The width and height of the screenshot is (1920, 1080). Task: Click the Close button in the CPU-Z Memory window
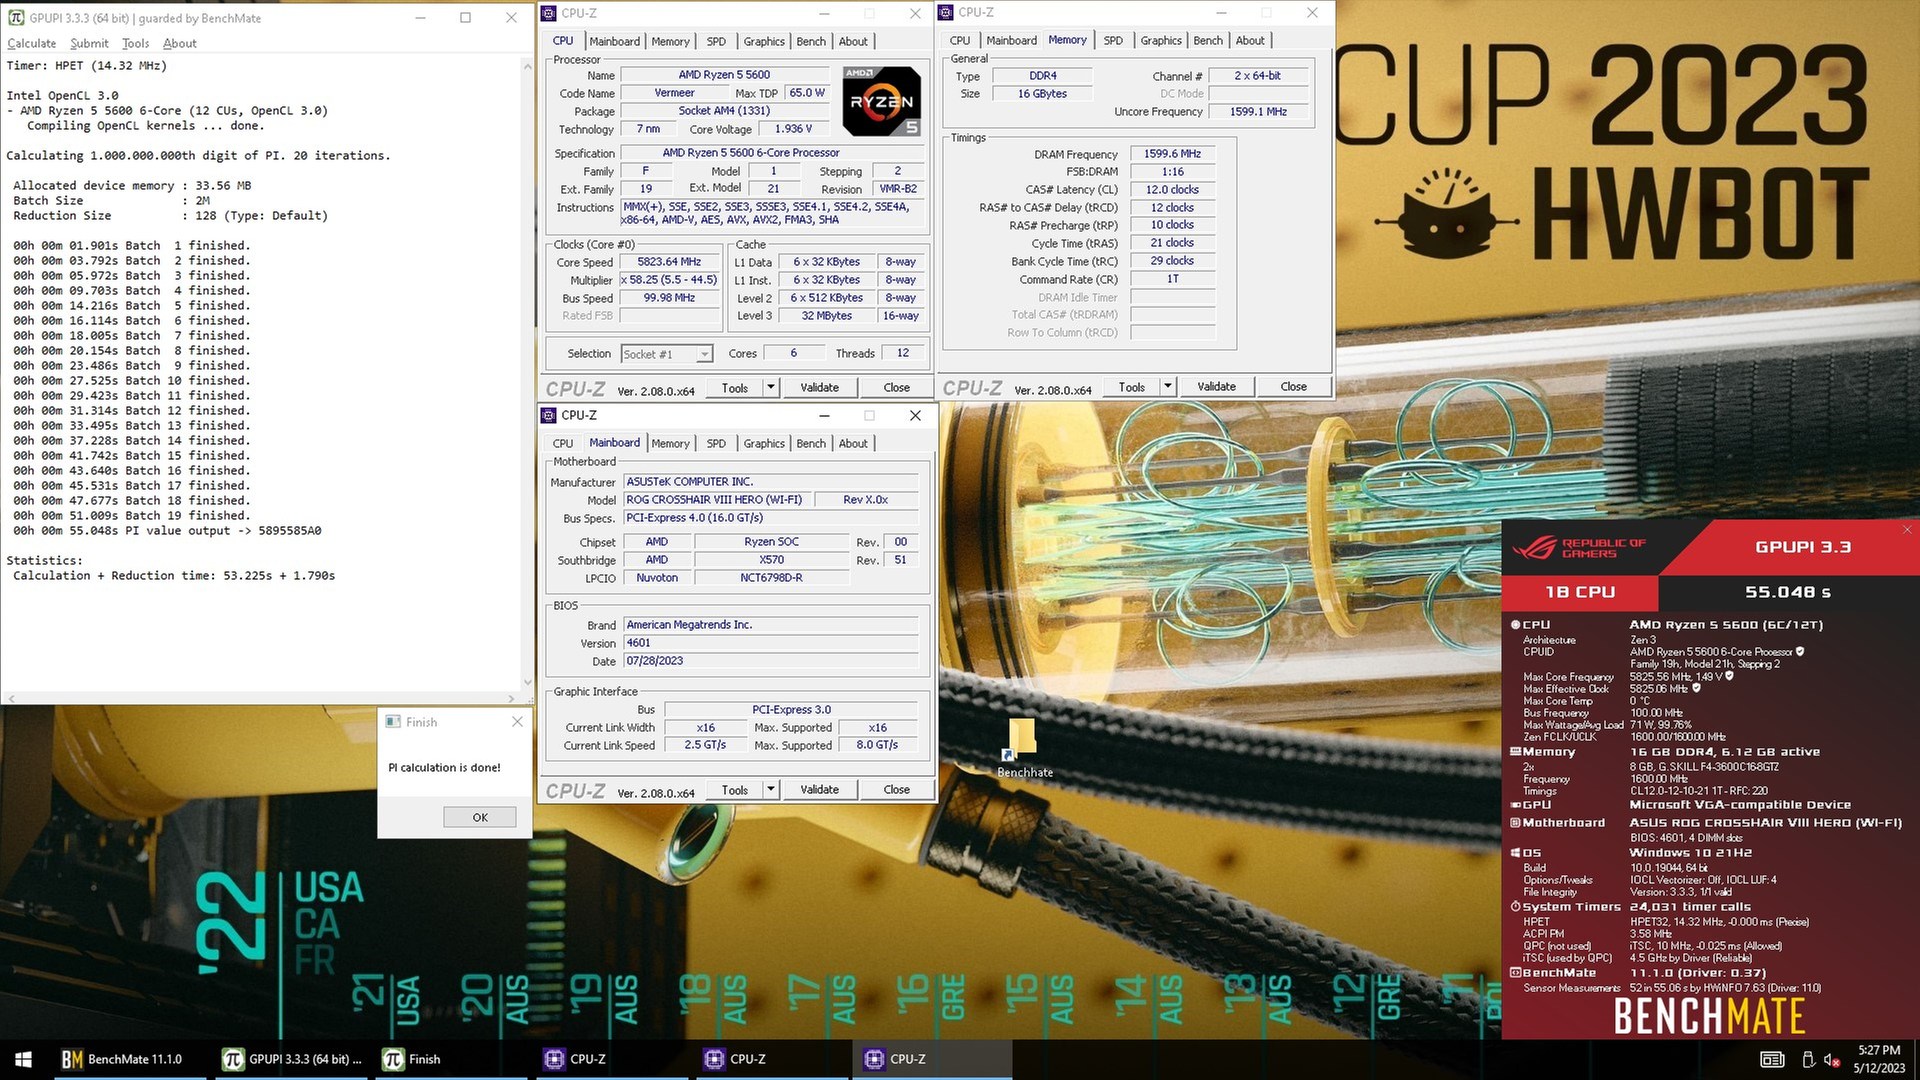[x=1293, y=386]
